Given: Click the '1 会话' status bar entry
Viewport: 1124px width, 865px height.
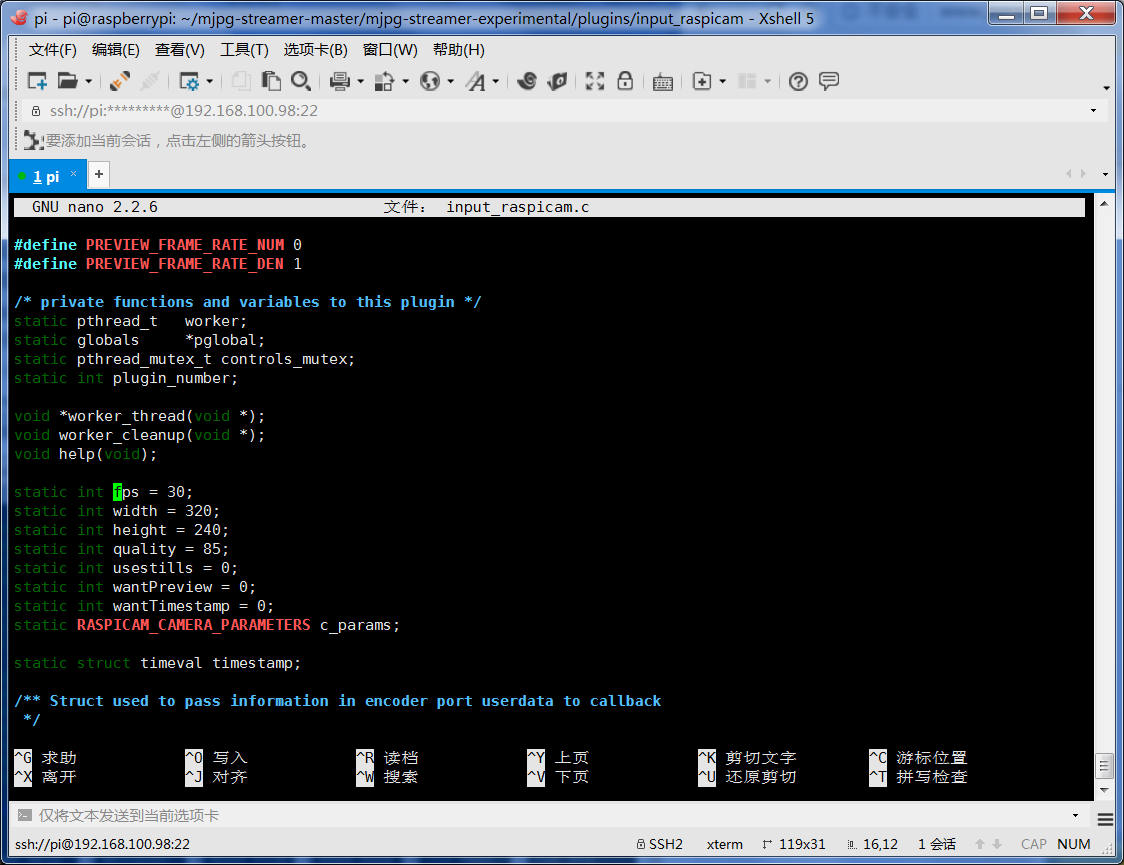Looking at the screenshot, I should click(x=937, y=844).
